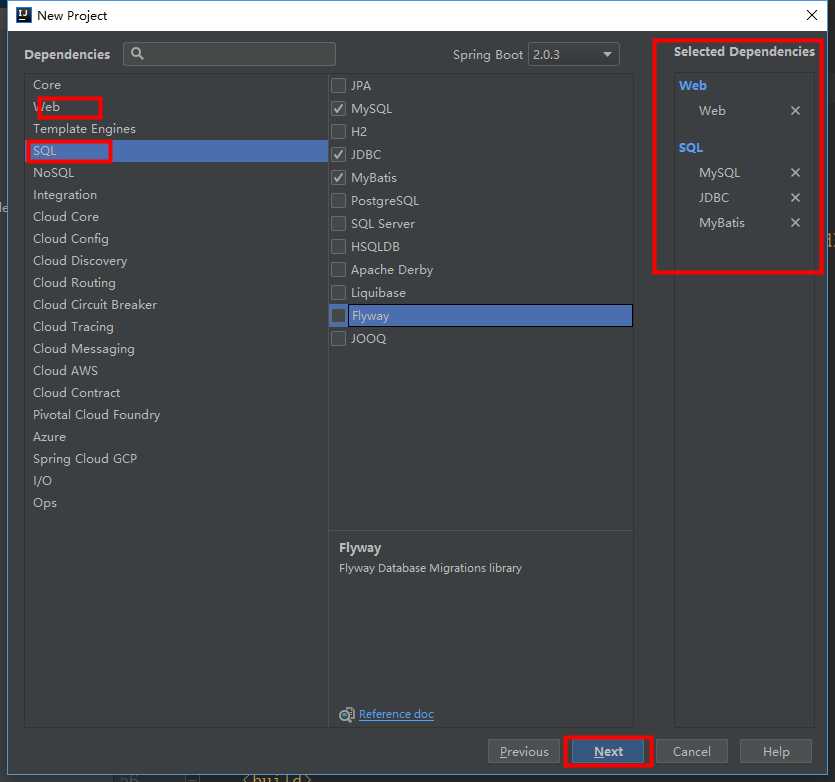This screenshot has width=835, height=782.
Task: Choose the Ops category
Action: [177, 503]
